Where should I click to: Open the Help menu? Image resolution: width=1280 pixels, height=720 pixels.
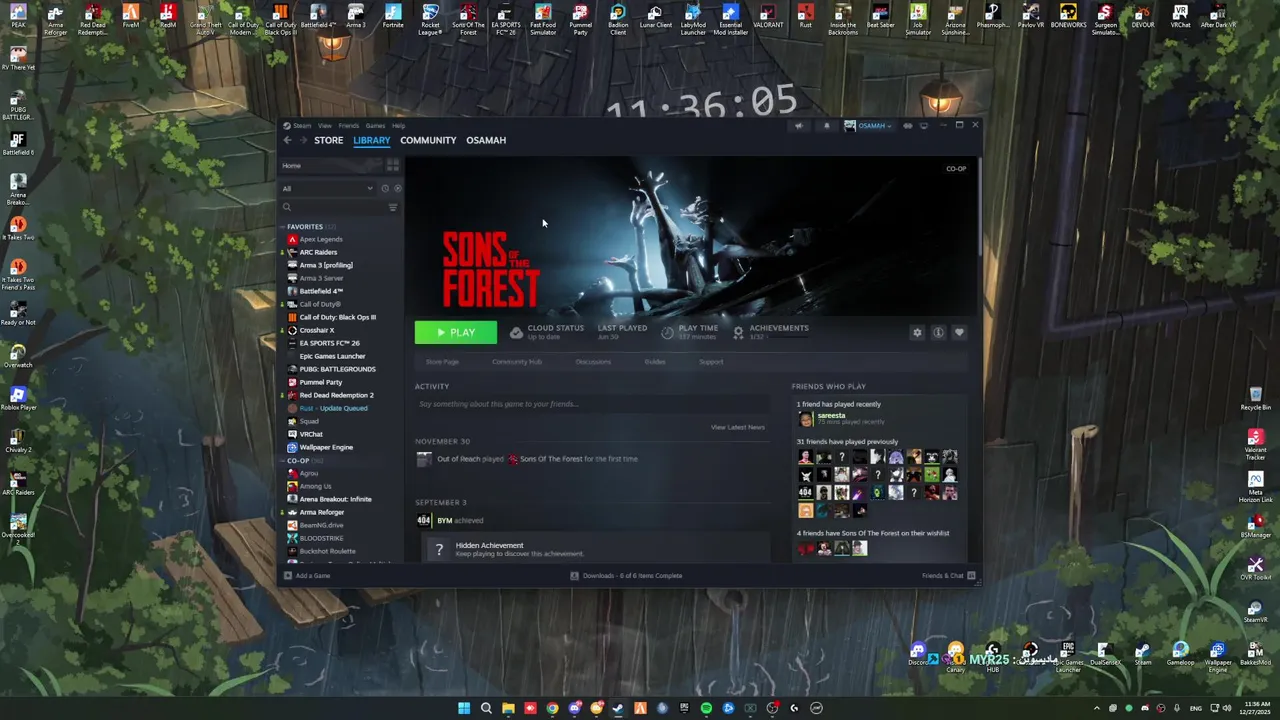[x=398, y=126]
